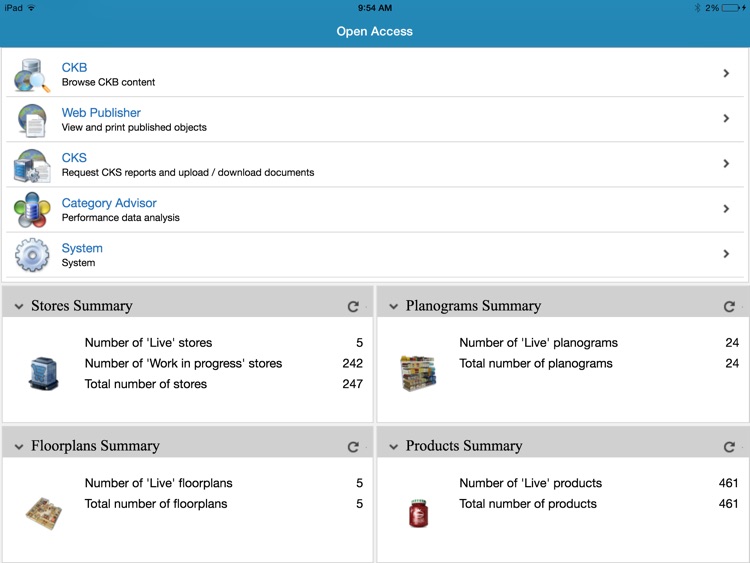The height and width of the screenshot is (563, 750).
Task: Open the Web Publisher link
Action: (101, 112)
